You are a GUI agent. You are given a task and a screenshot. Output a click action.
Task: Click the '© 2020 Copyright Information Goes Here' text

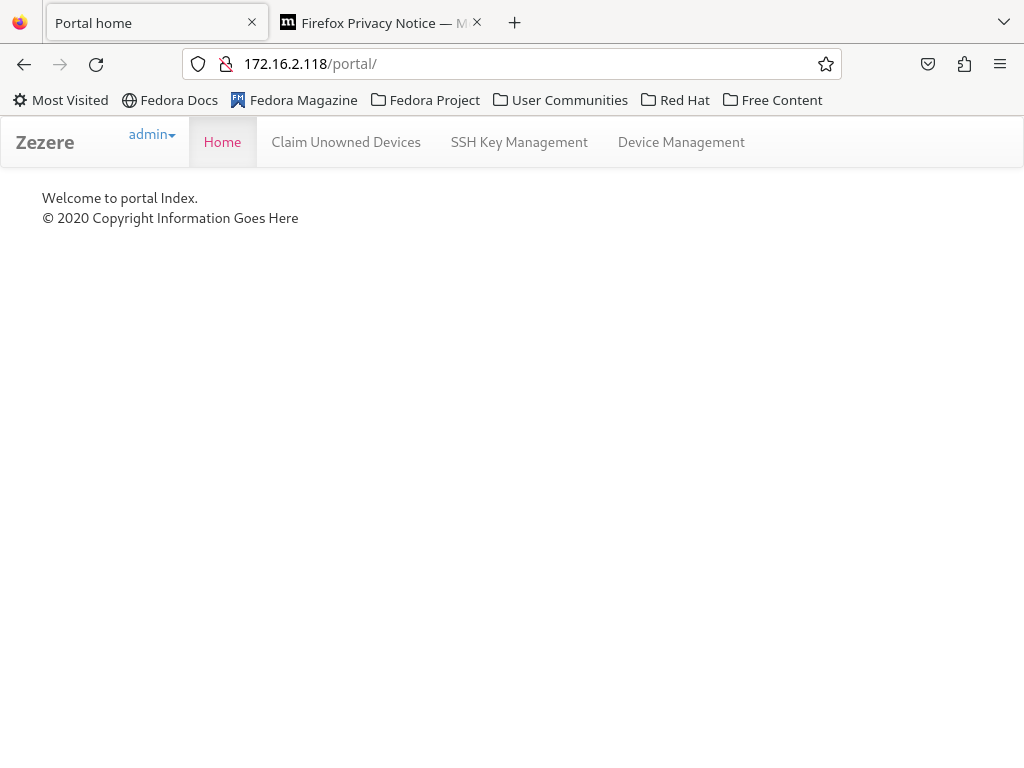pyautogui.click(x=170, y=218)
